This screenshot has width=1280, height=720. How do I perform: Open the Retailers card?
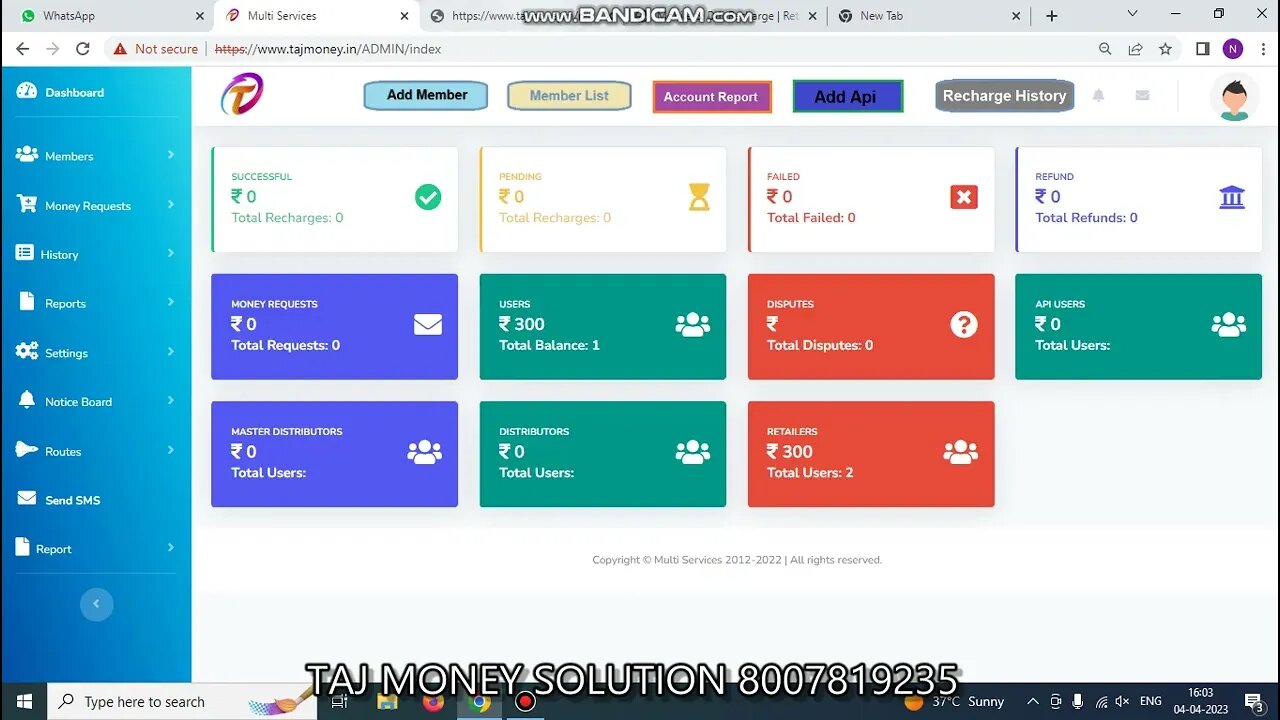point(871,454)
